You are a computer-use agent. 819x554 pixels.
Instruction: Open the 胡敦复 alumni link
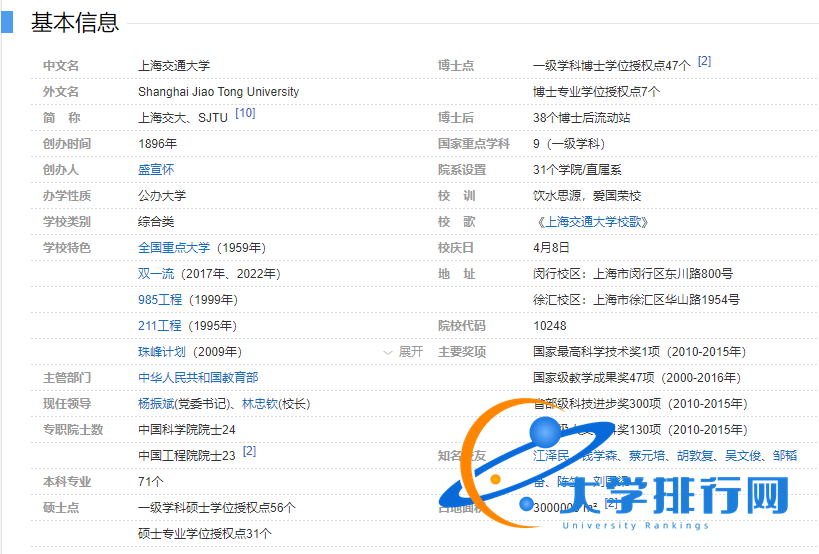tap(695, 456)
